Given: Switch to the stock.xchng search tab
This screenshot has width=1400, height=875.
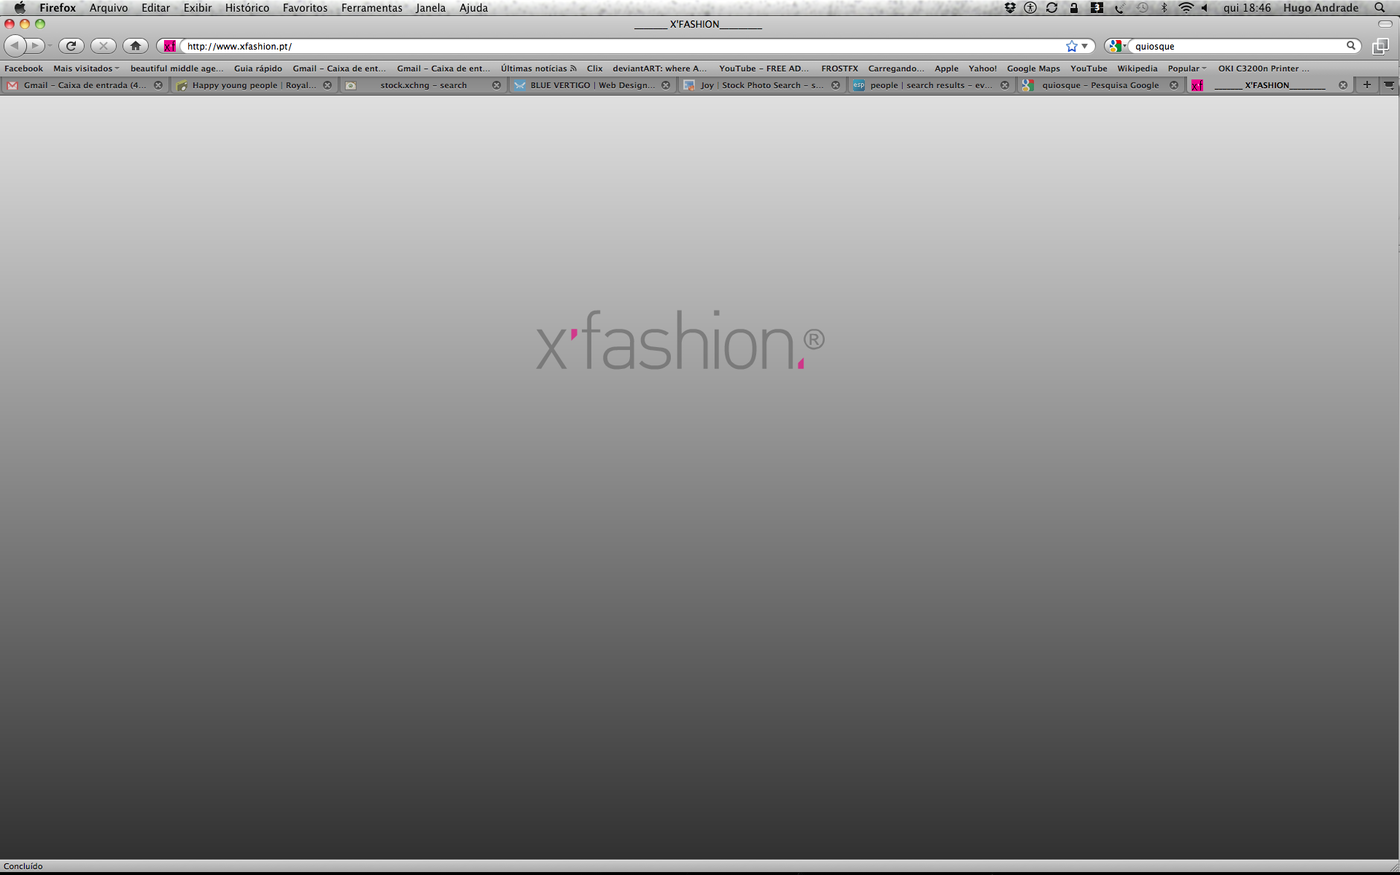Looking at the screenshot, I should (x=422, y=85).
